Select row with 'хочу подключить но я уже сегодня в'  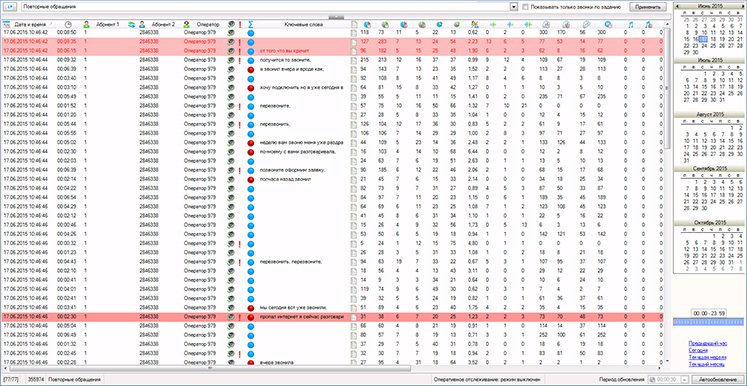333,88
